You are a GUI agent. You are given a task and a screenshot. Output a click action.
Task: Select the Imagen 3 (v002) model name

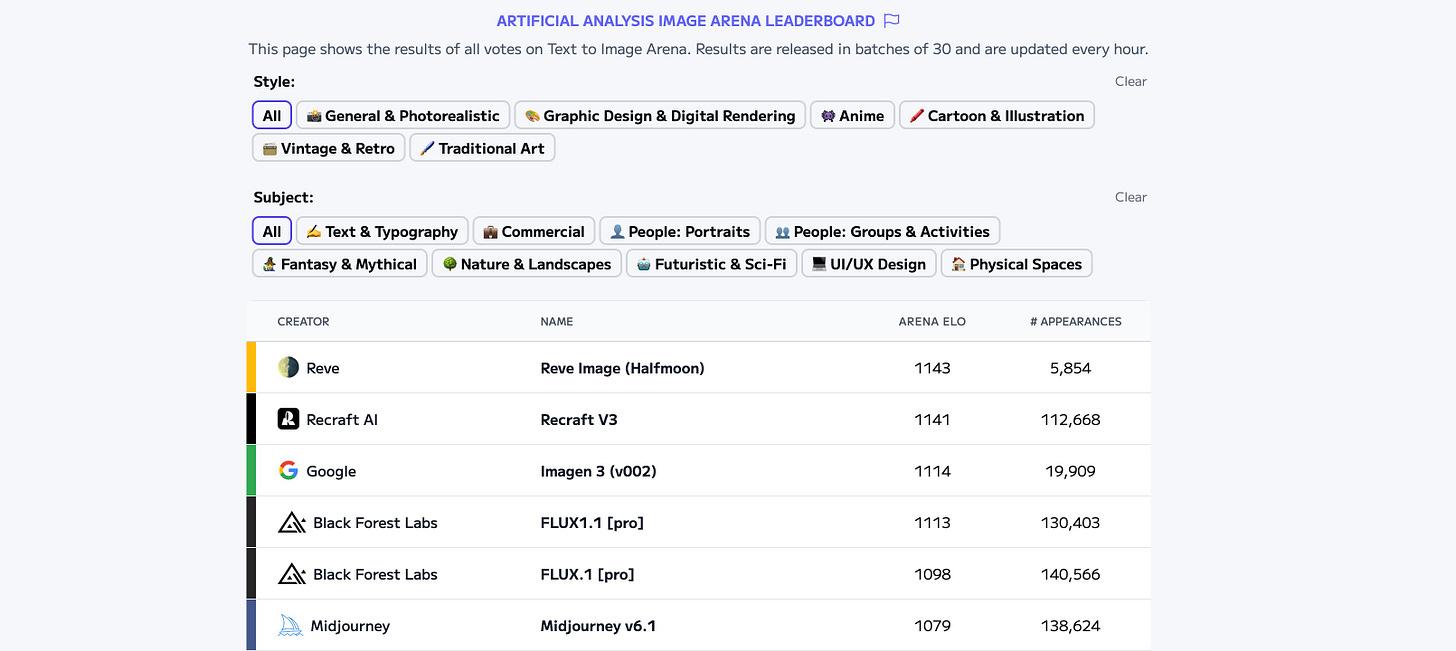(598, 471)
